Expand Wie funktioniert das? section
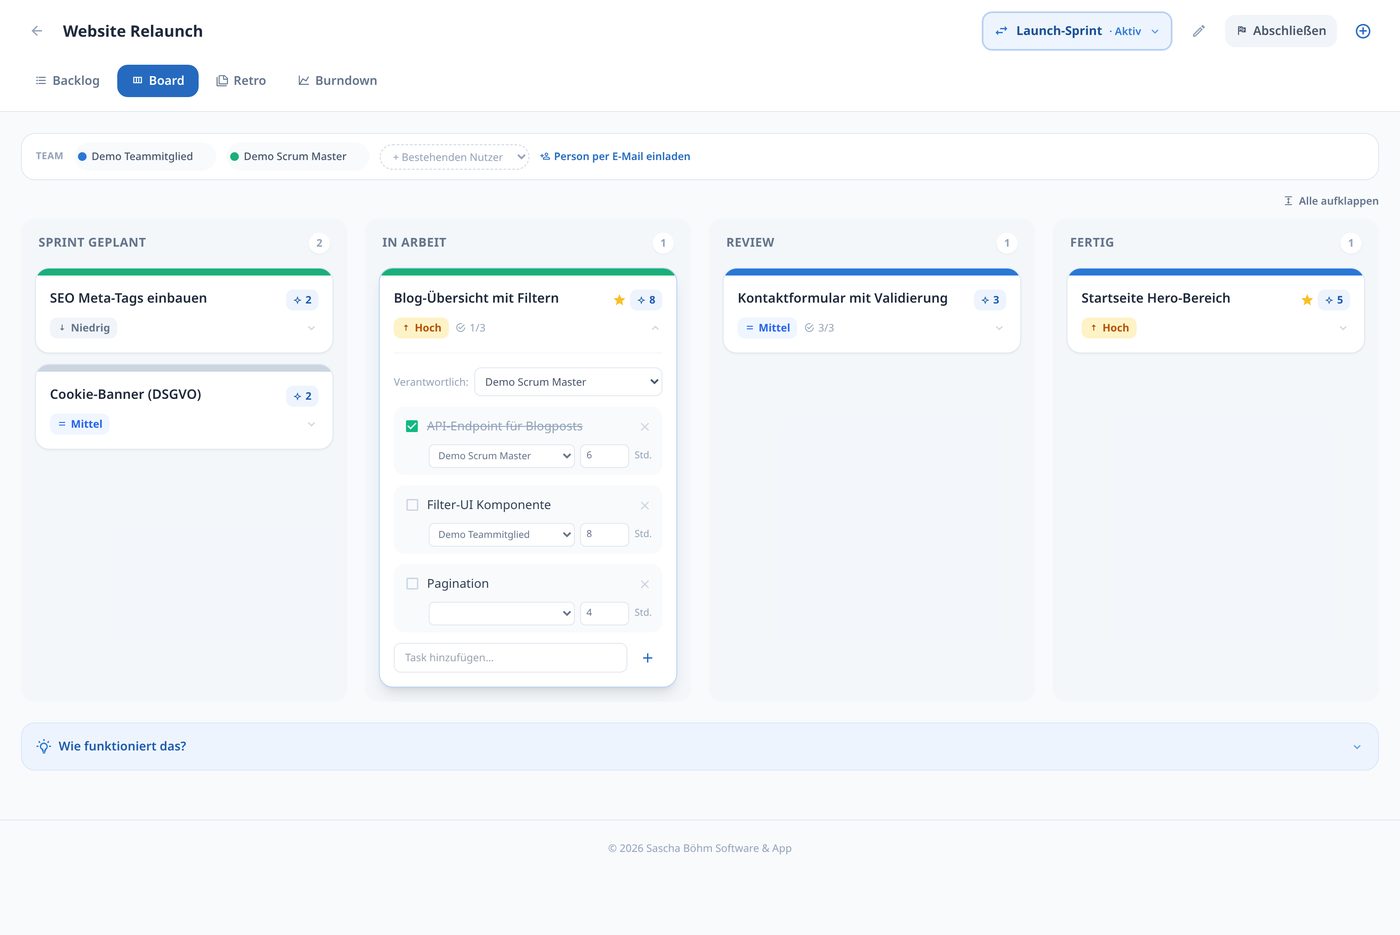The height and width of the screenshot is (935, 1400). (700, 747)
